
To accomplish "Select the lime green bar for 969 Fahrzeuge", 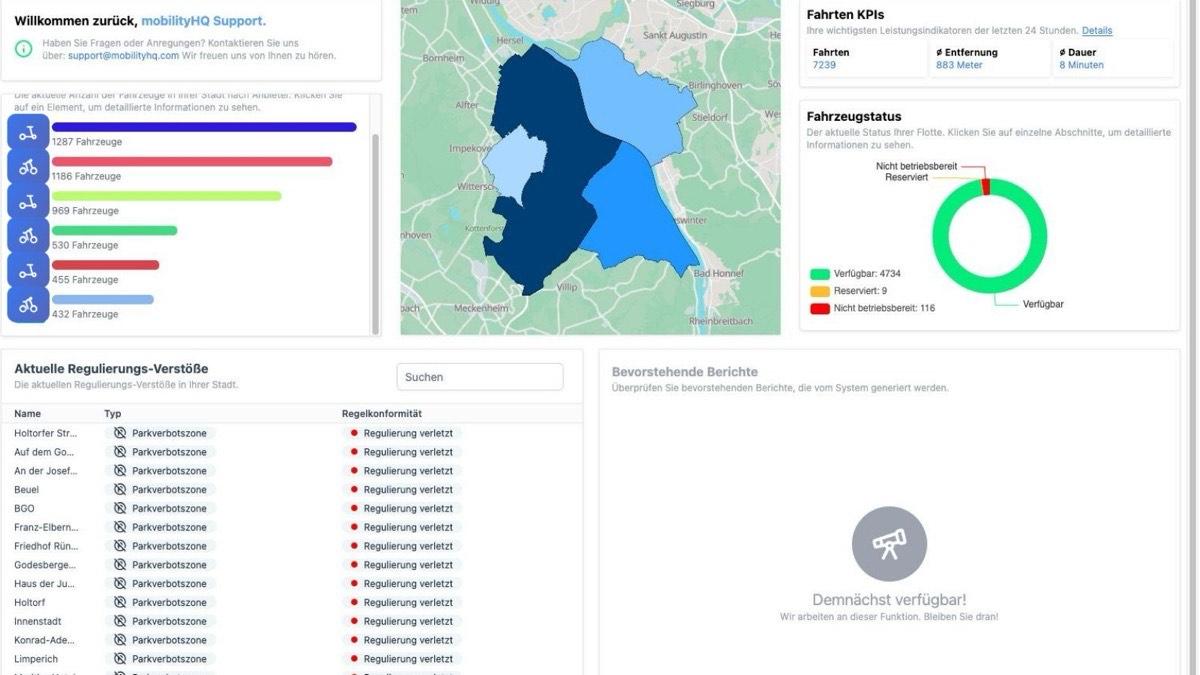I will click(x=167, y=196).
